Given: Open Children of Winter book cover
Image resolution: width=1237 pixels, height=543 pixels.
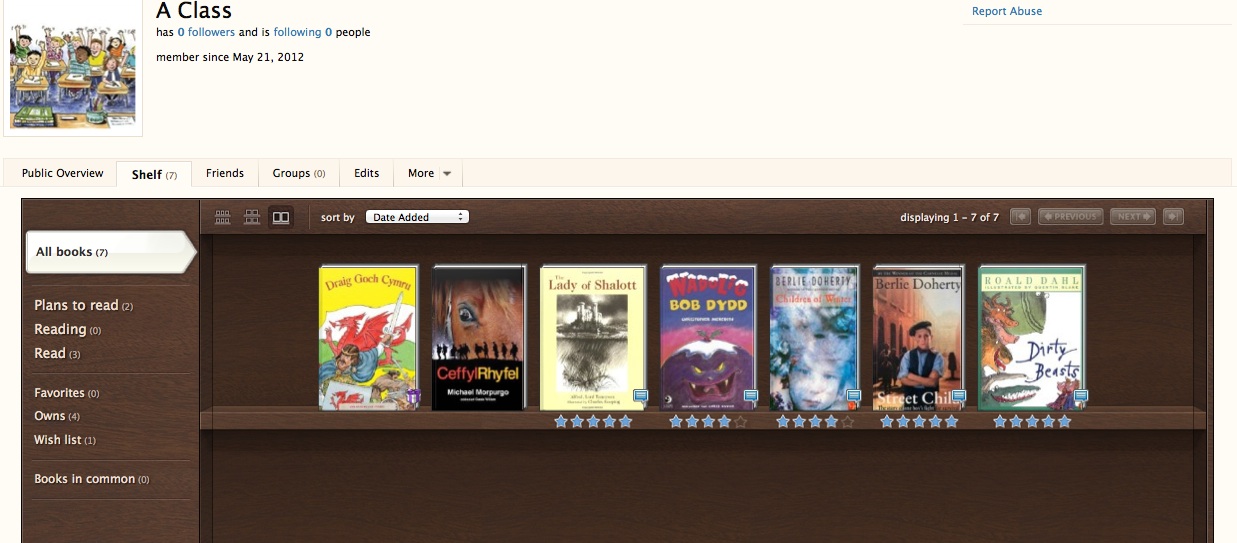Looking at the screenshot, I should click(815, 338).
